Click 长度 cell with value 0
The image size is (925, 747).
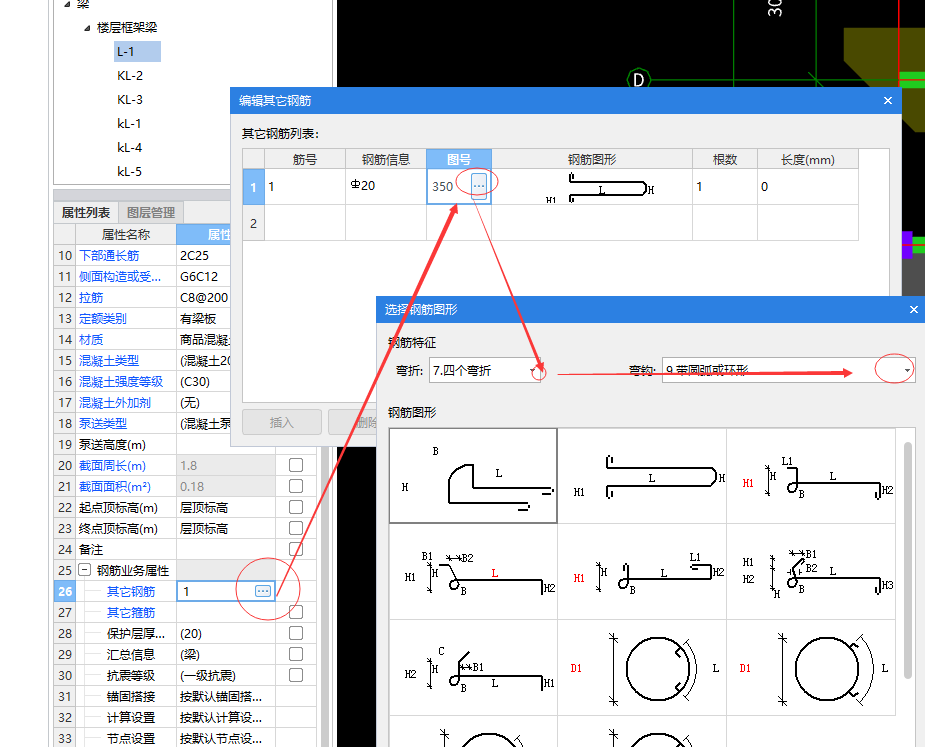pyautogui.click(x=808, y=186)
